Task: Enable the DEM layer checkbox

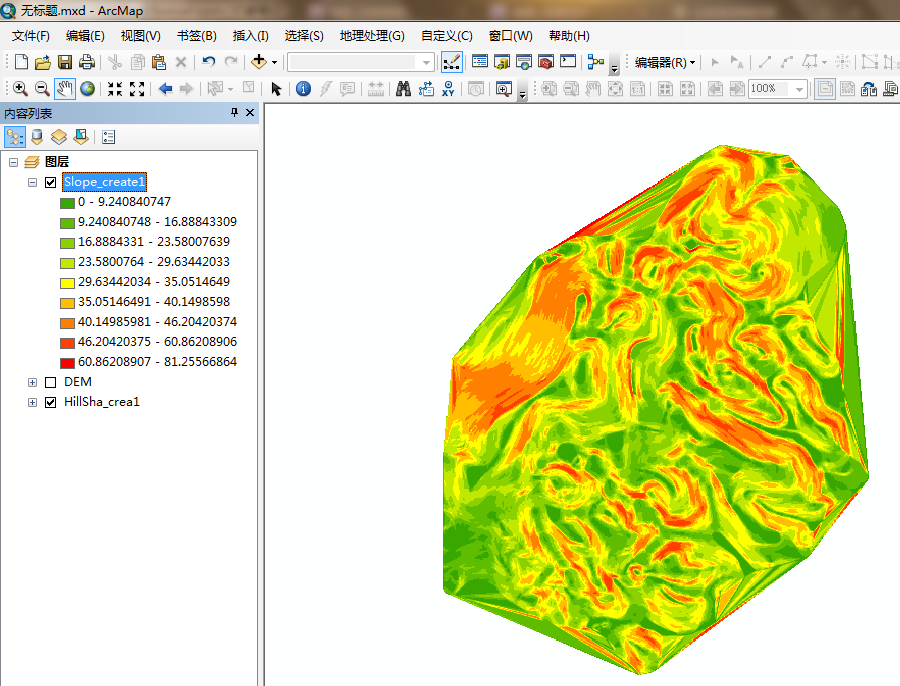Action: (51, 382)
